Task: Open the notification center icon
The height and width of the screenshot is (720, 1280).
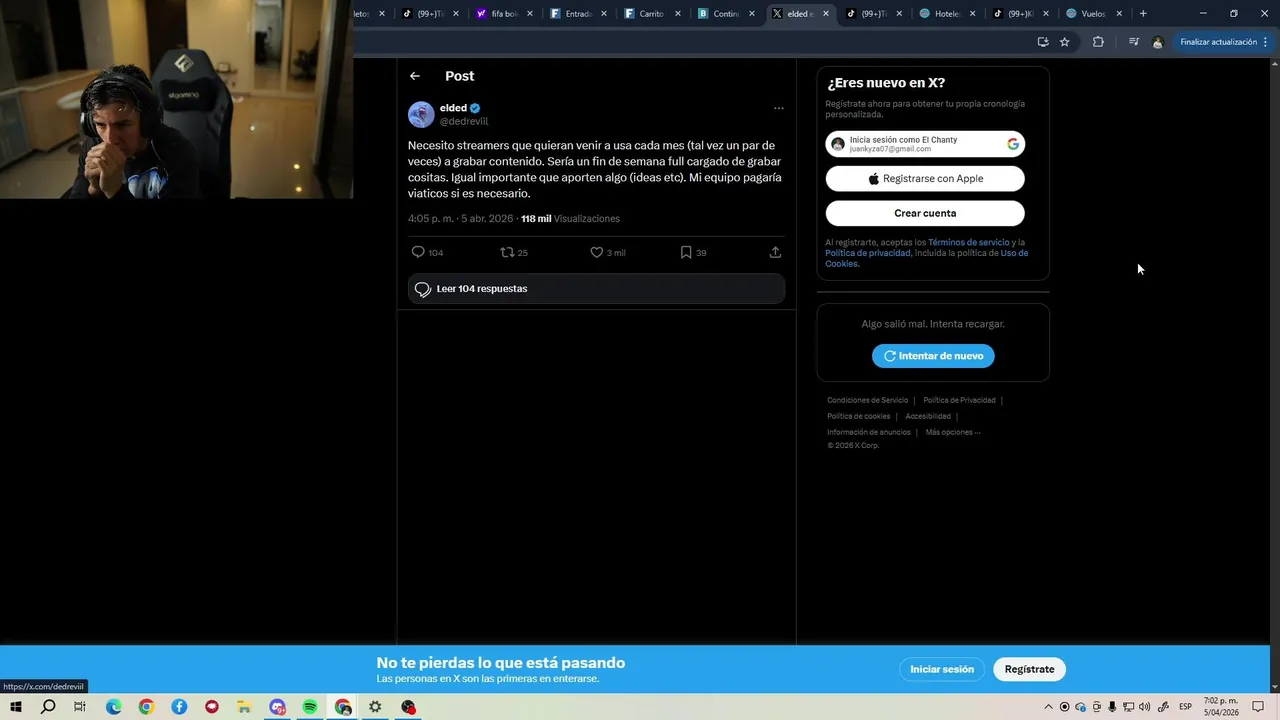Action: coord(1259,707)
